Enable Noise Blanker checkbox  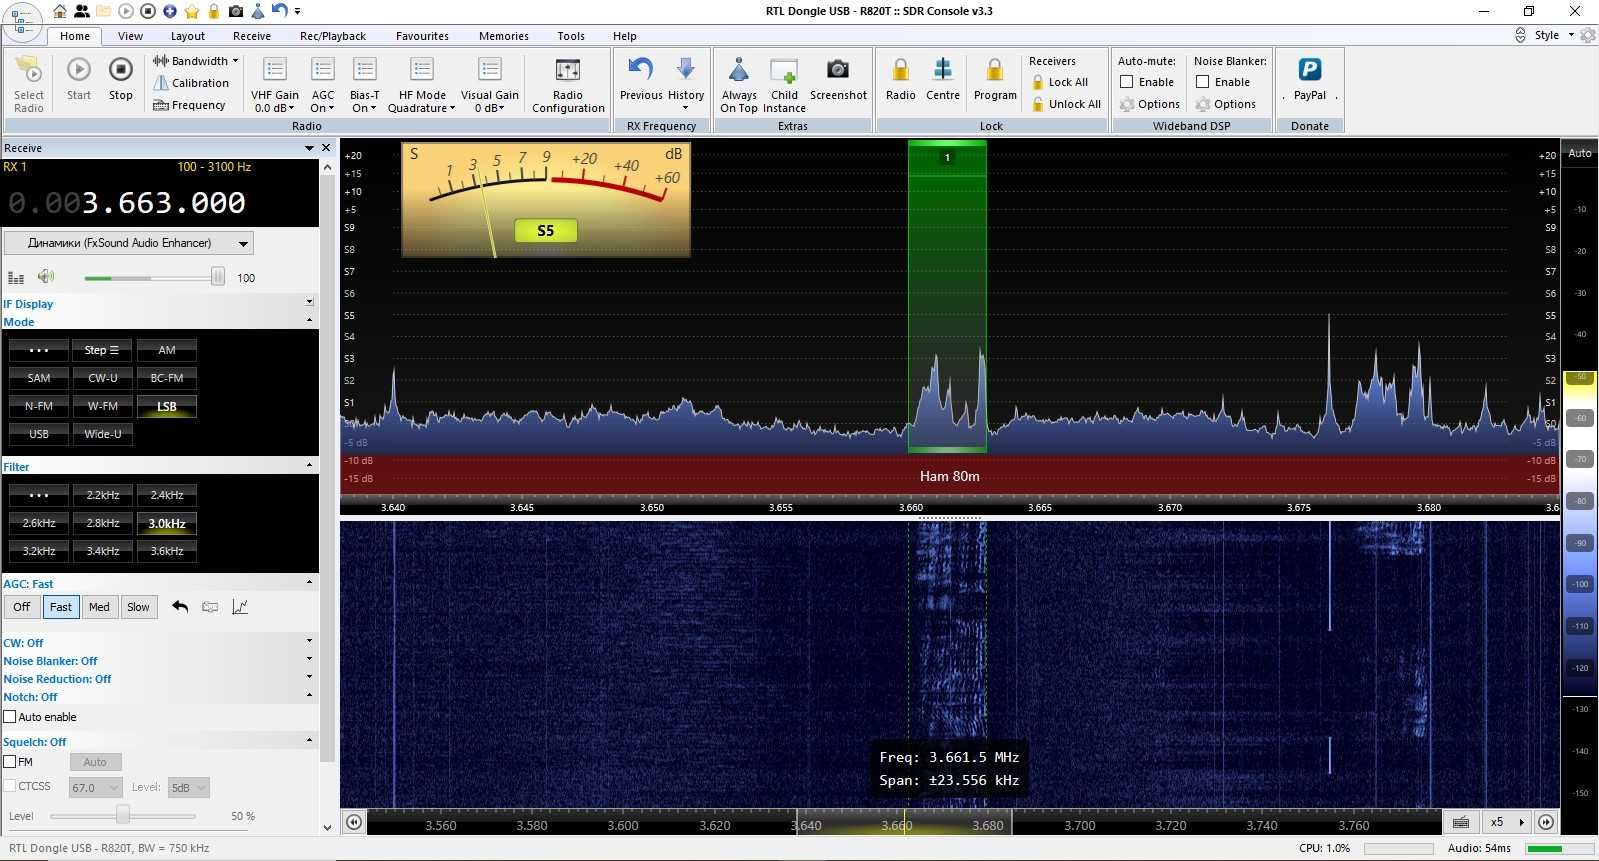click(x=1203, y=82)
